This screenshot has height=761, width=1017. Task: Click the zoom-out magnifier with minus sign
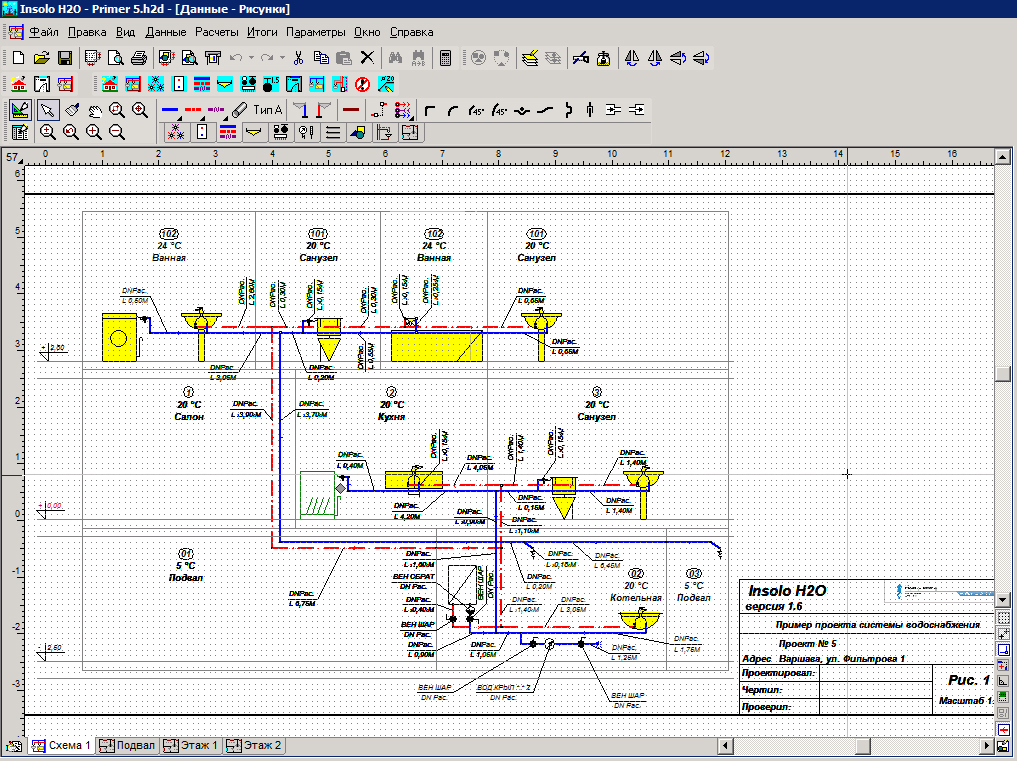click(x=117, y=132)
